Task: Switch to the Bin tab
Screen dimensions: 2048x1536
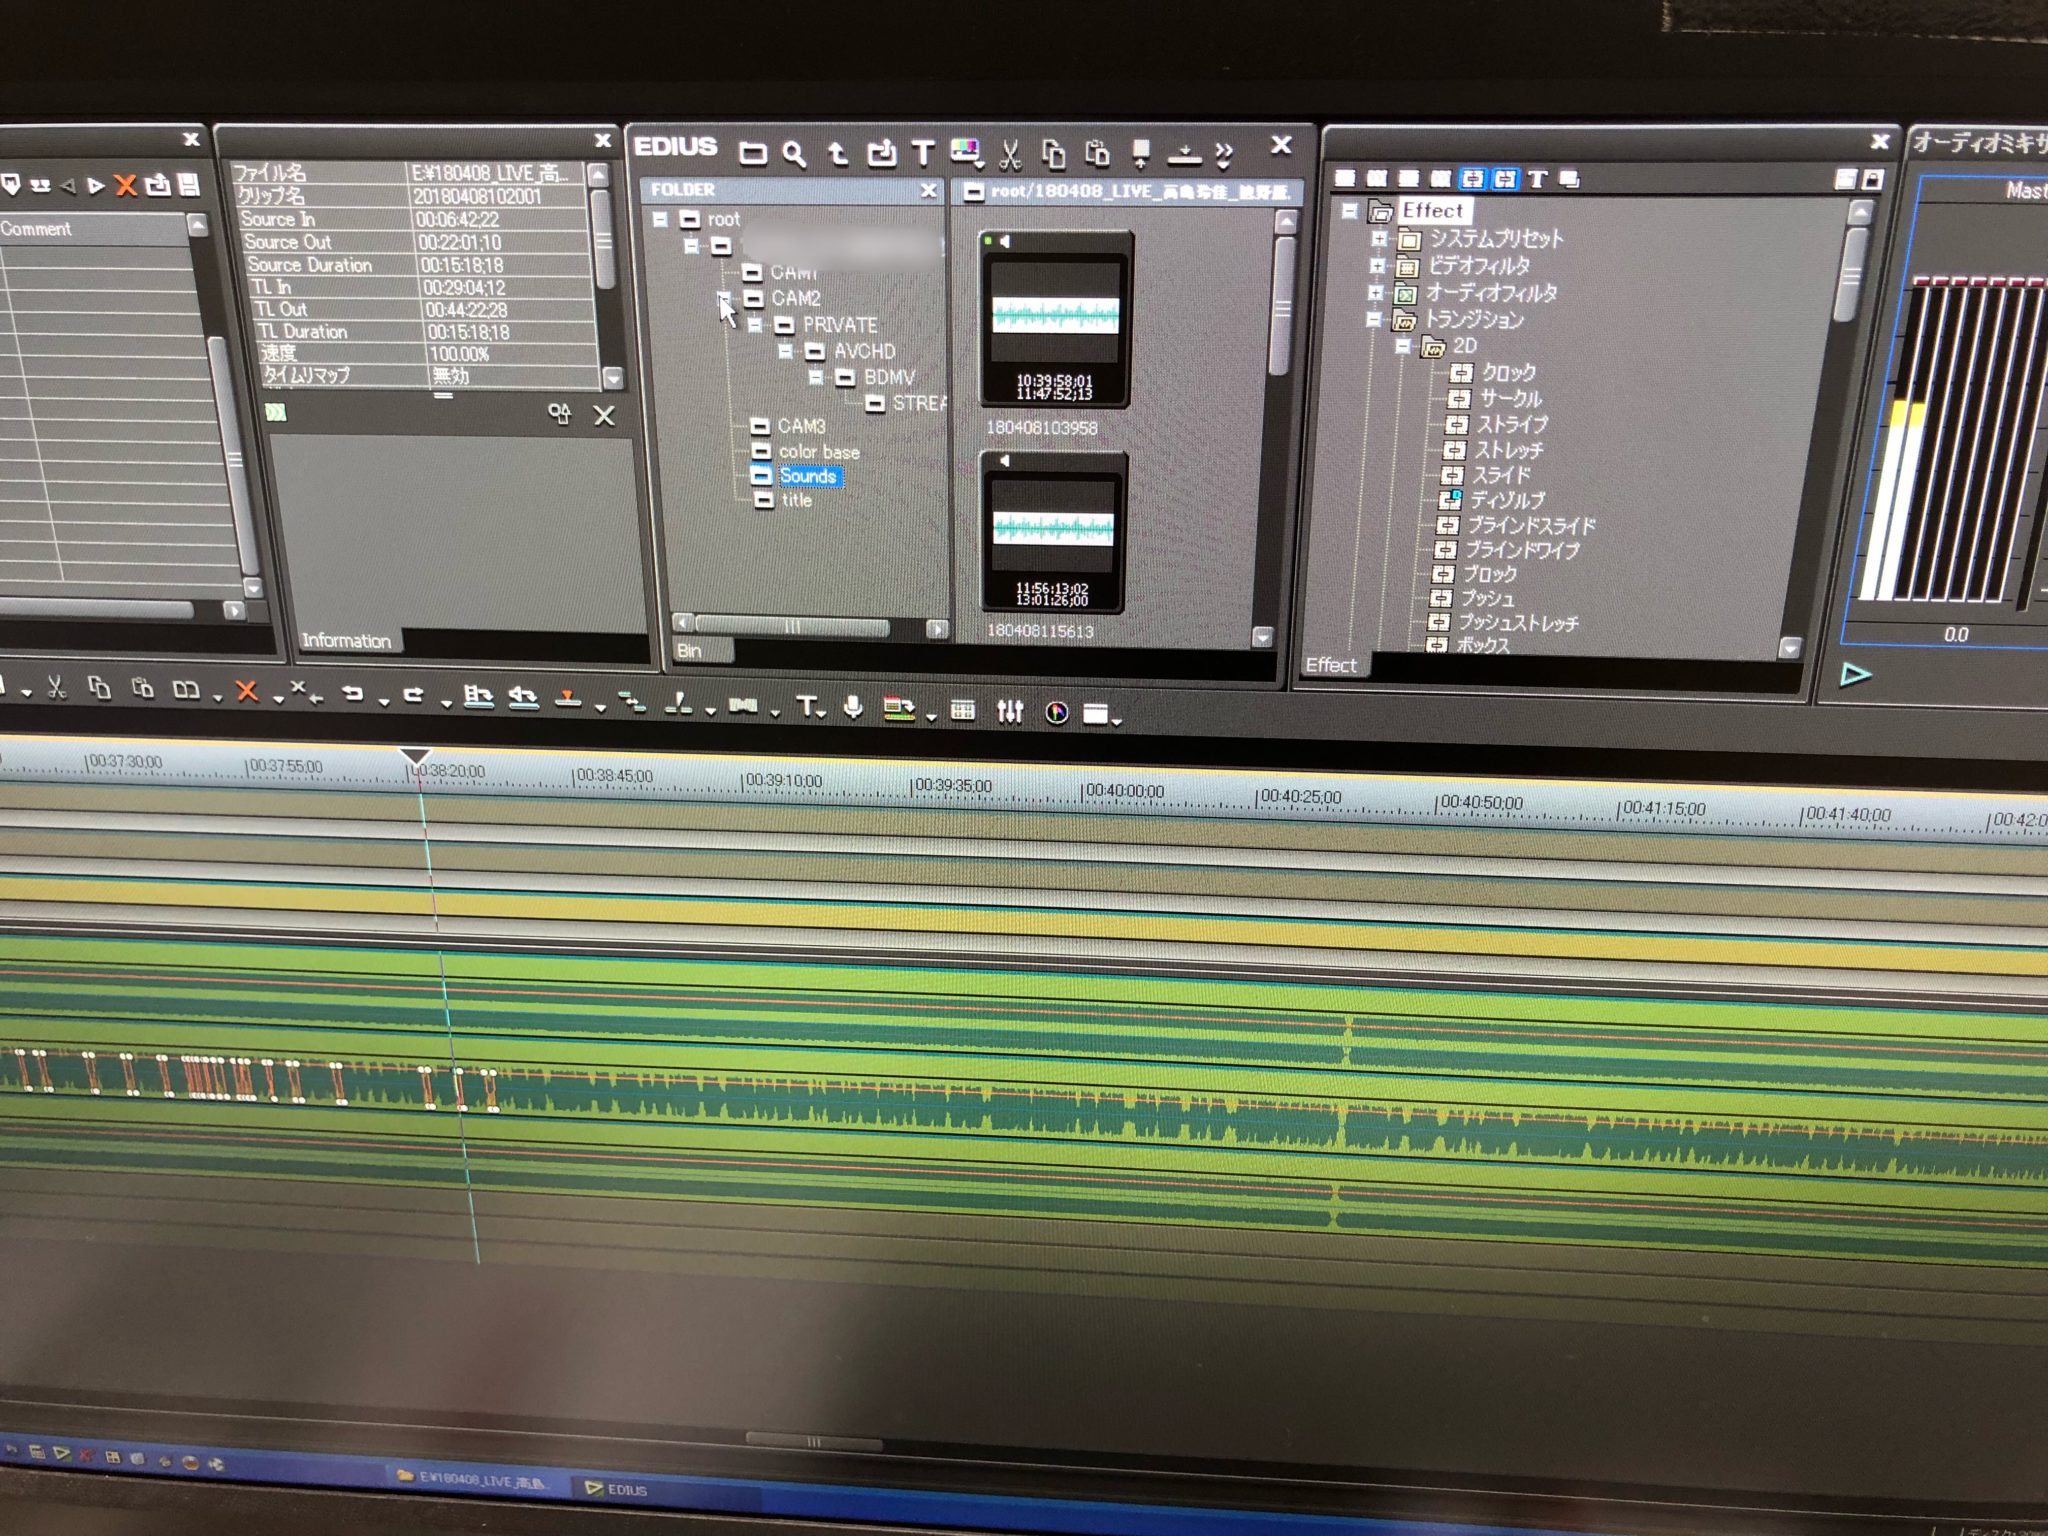Action: point(690,651)
